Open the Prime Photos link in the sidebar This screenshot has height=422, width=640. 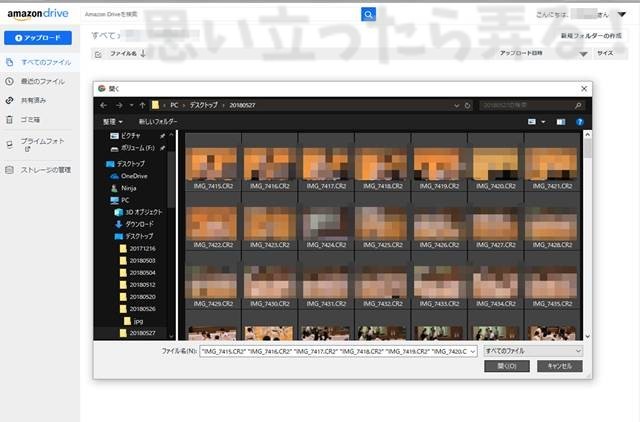36,144
